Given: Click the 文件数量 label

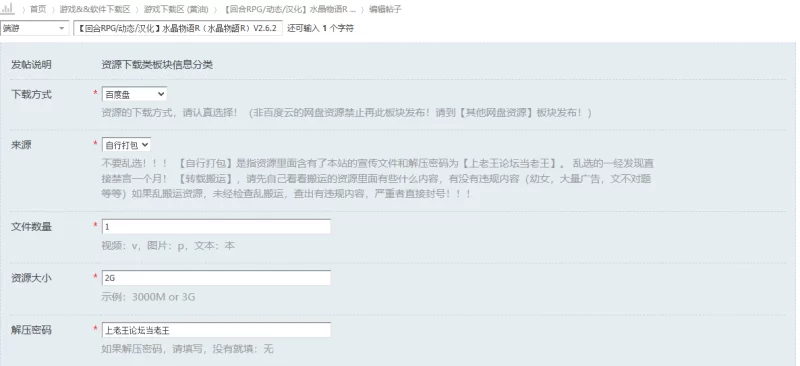Looking at the screenshot, I should pyautogui.click(x=31, y=227).
